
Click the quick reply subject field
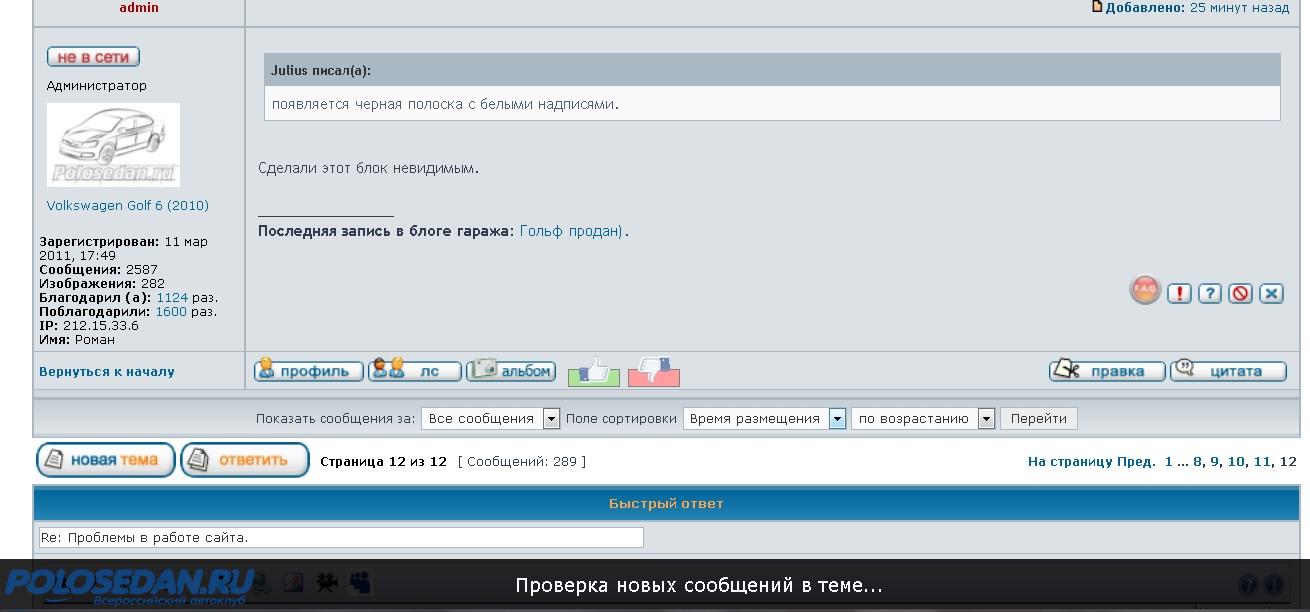click(x=341, y=538)
